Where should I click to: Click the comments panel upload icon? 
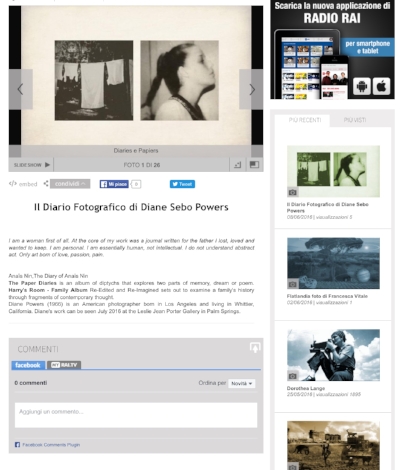[x=255, y=348]
